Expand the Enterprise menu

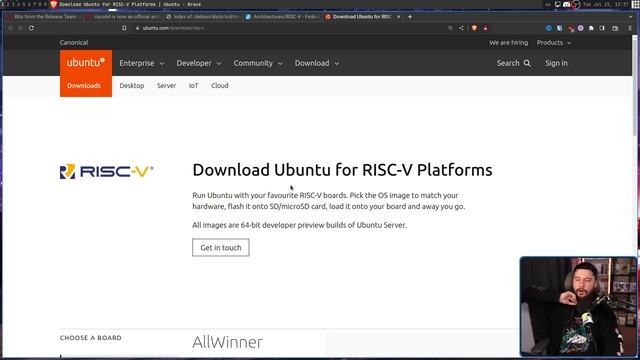point(142,63)
